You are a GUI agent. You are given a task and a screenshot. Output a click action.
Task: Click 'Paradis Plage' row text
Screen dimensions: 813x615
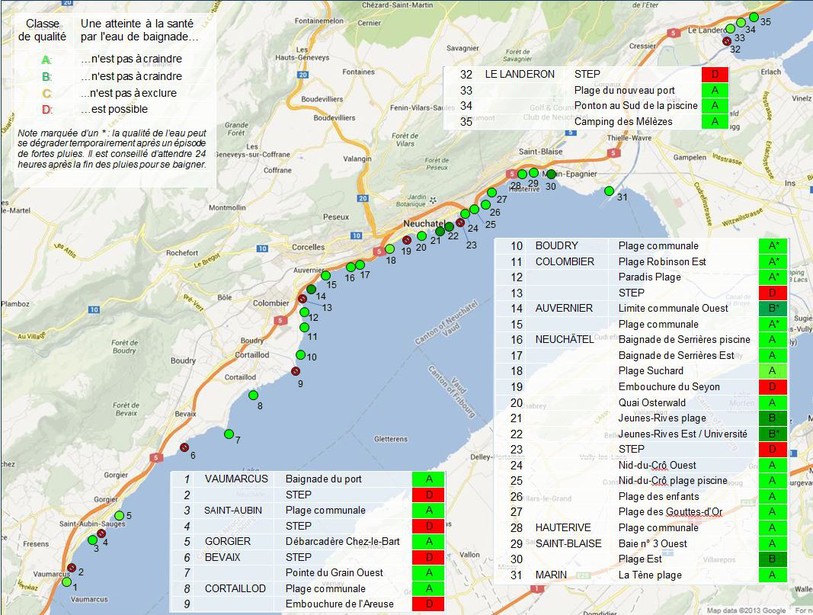(650, 277)
